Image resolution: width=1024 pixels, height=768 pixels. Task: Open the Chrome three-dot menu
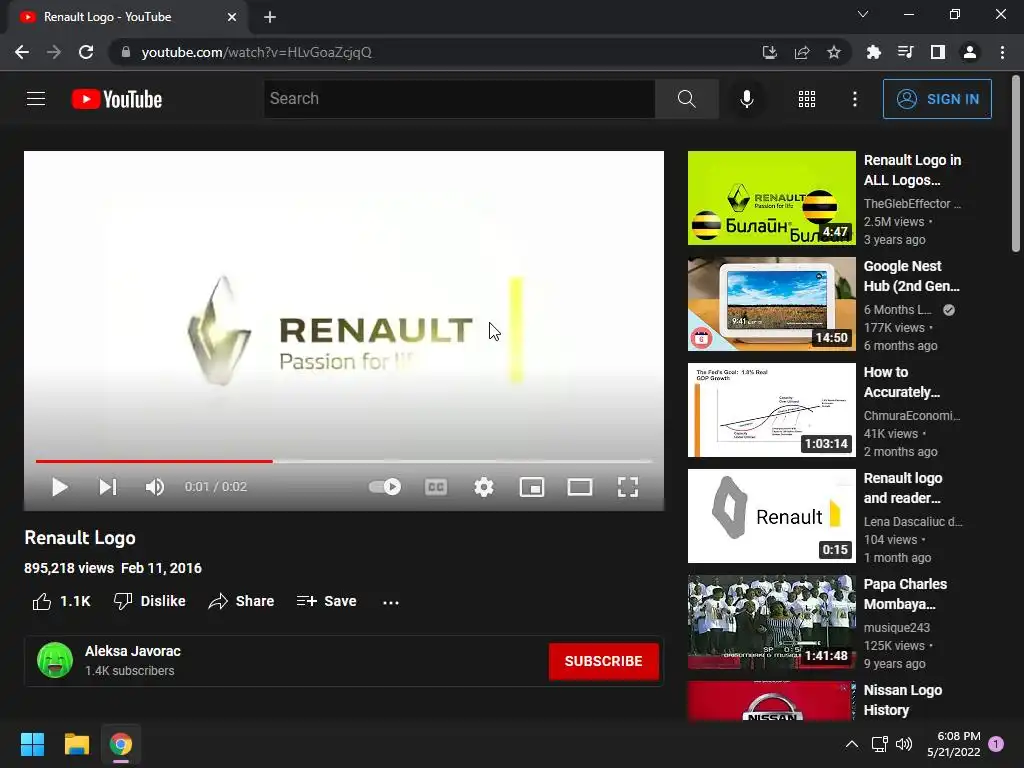(1002, 52)
